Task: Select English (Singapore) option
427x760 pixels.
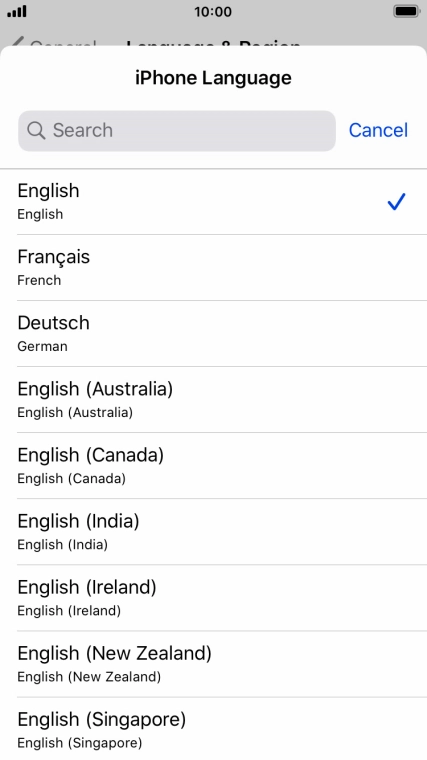Action: (213, 729)
